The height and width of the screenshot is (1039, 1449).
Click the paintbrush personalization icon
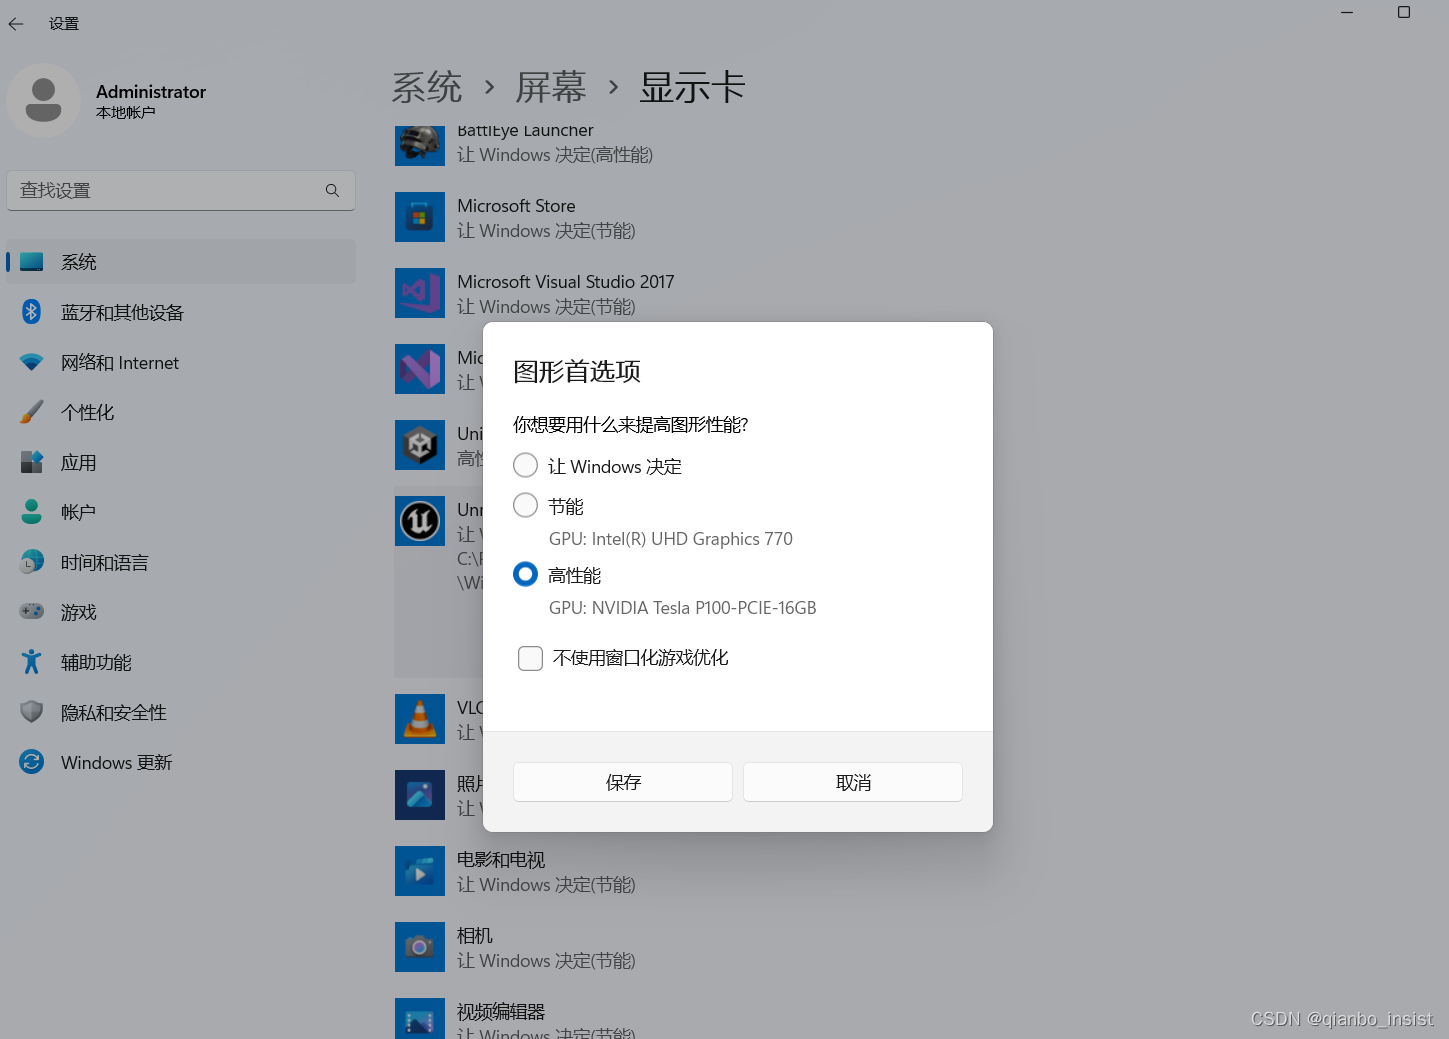tap(32, 412)
